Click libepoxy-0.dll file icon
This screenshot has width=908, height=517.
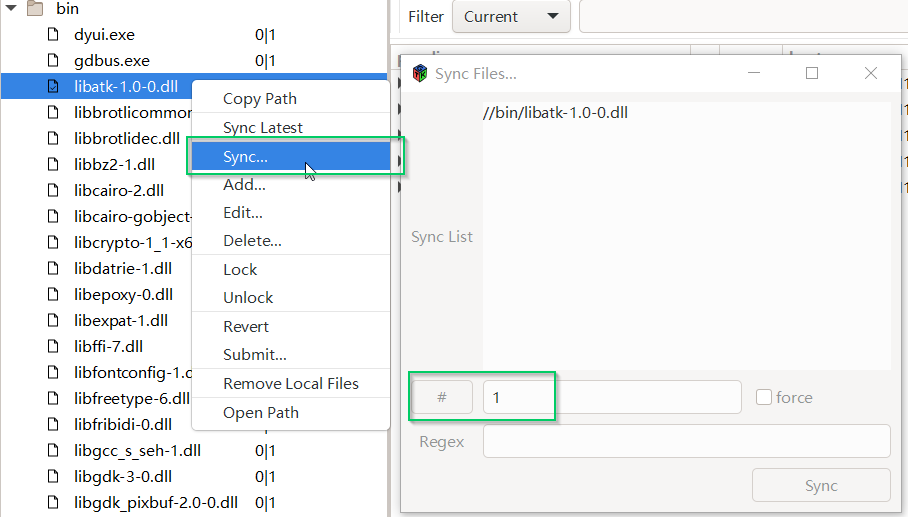[x=53, y=295]
